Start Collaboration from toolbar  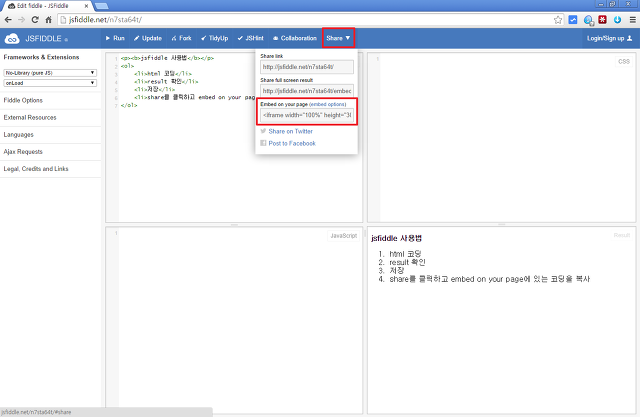295,38
